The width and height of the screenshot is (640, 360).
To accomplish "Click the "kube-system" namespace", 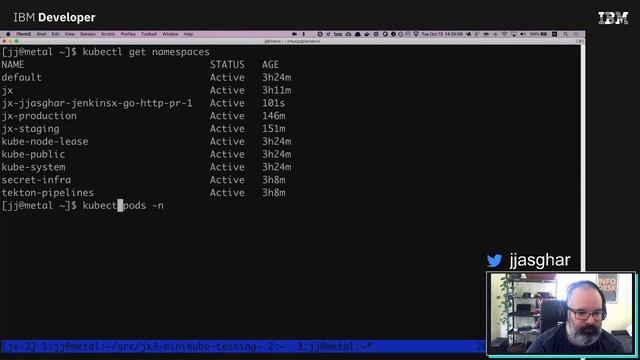I will click(x=33, y=167).
